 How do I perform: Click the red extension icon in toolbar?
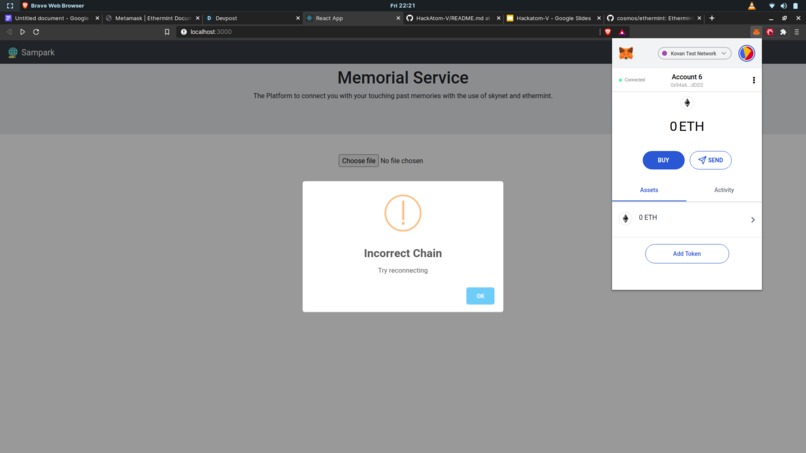tap(770, 32)
